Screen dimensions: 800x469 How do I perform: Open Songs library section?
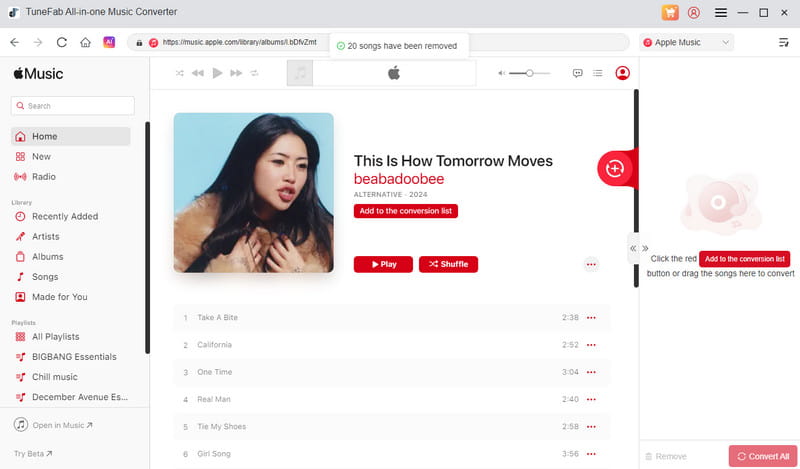tap(70, 277)
